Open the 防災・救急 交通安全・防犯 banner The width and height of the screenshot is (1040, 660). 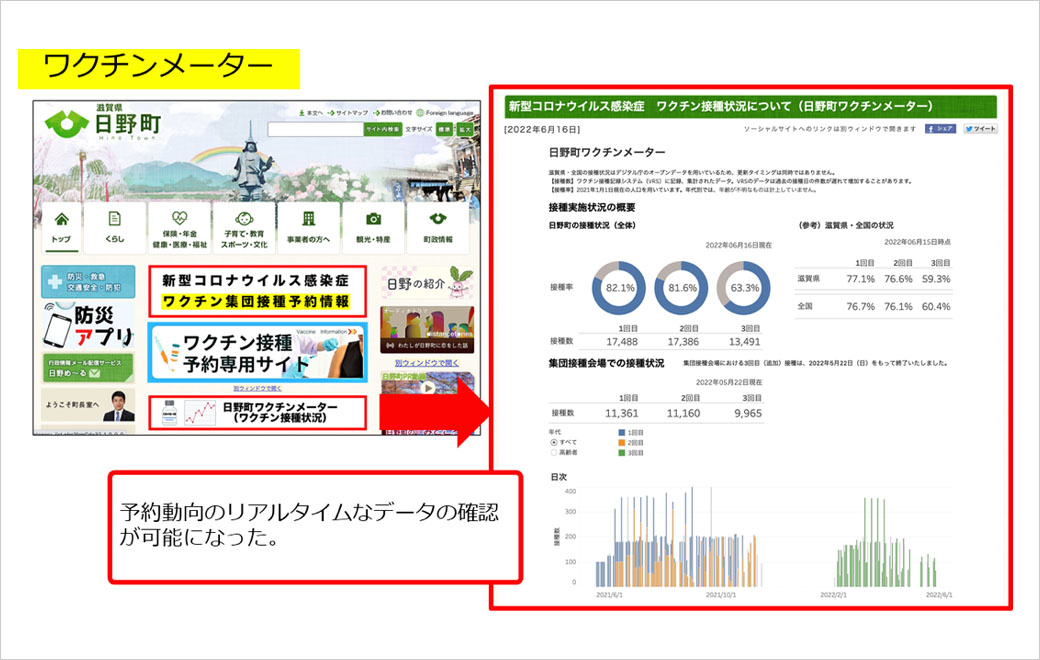(88, 282)
